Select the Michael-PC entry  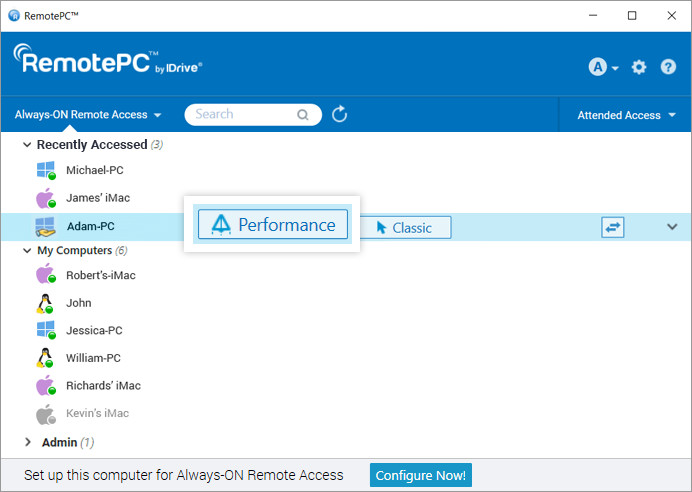click(95, 170)
